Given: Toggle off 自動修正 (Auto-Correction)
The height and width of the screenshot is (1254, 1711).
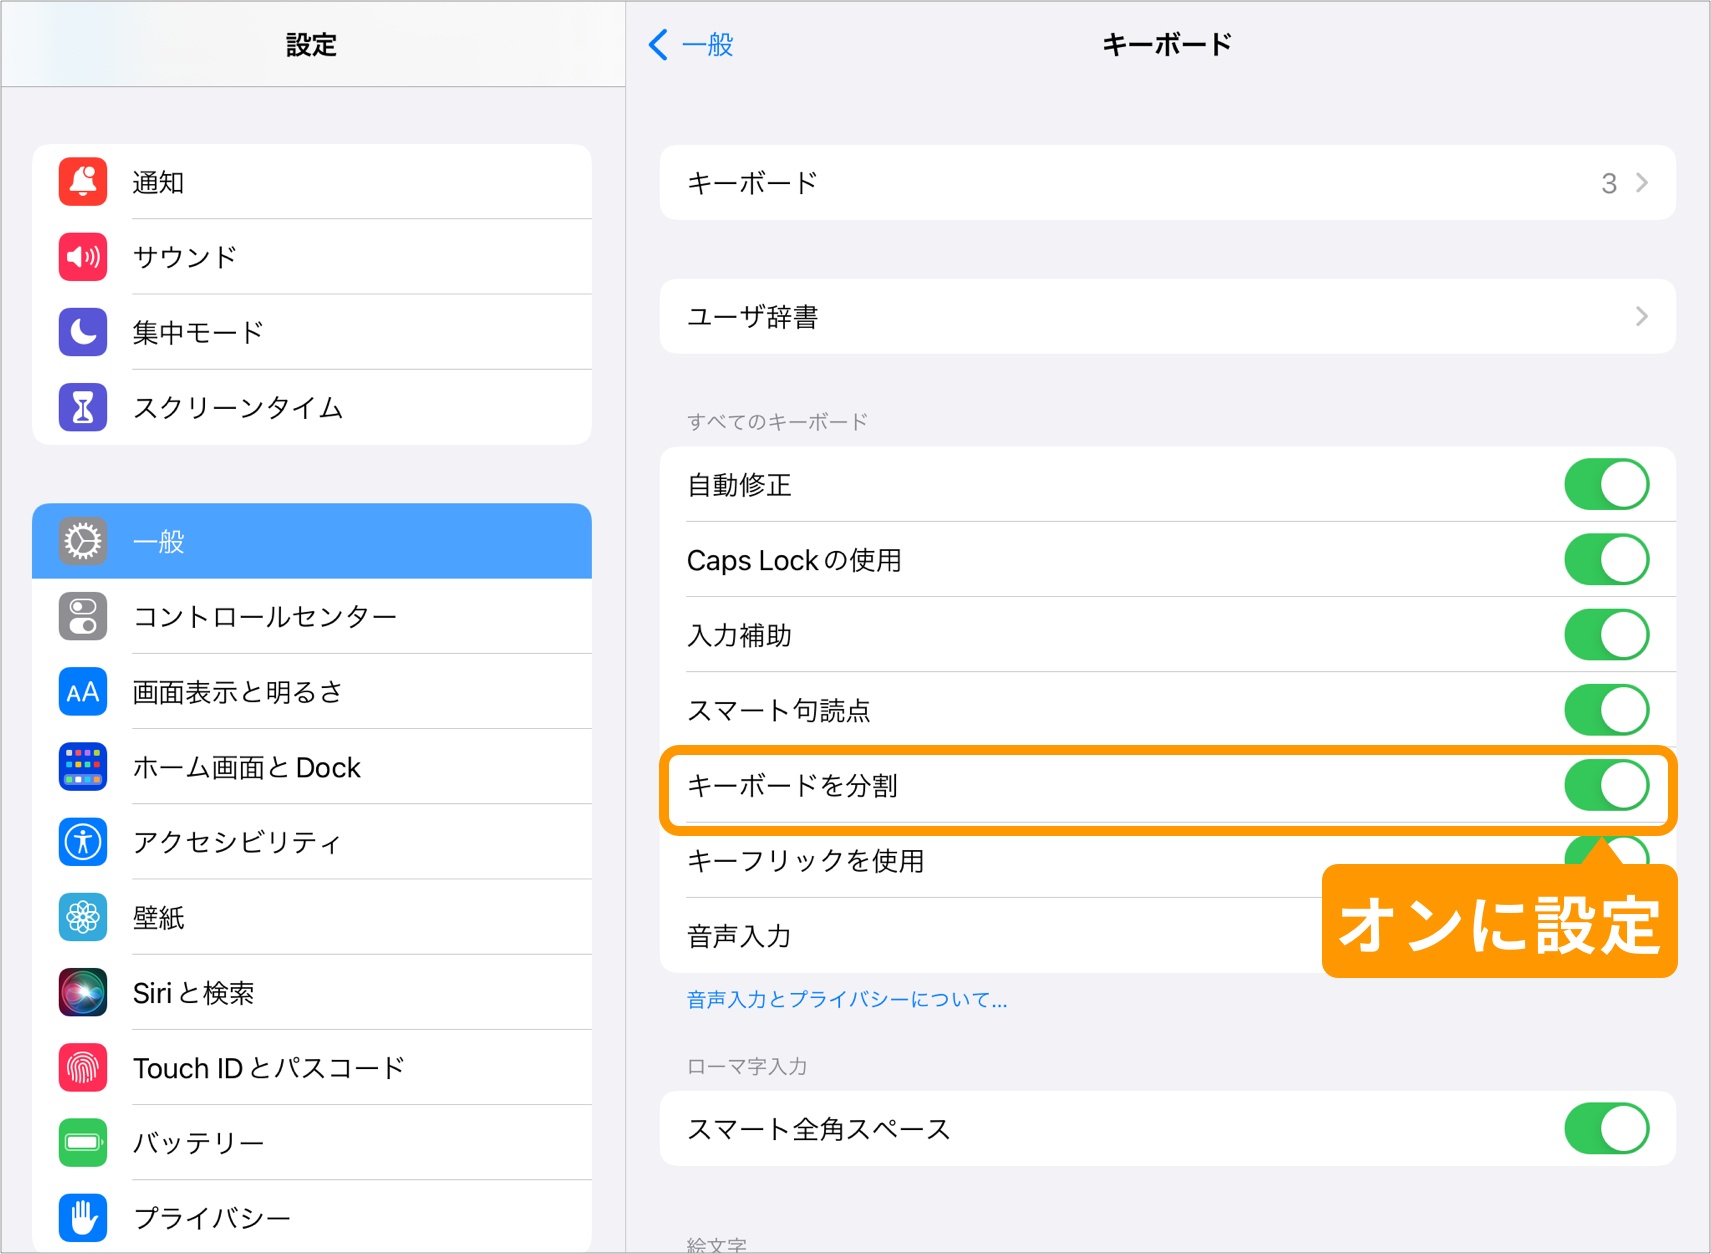Looking at the screenshot, I should click(x=1606, y=484).
